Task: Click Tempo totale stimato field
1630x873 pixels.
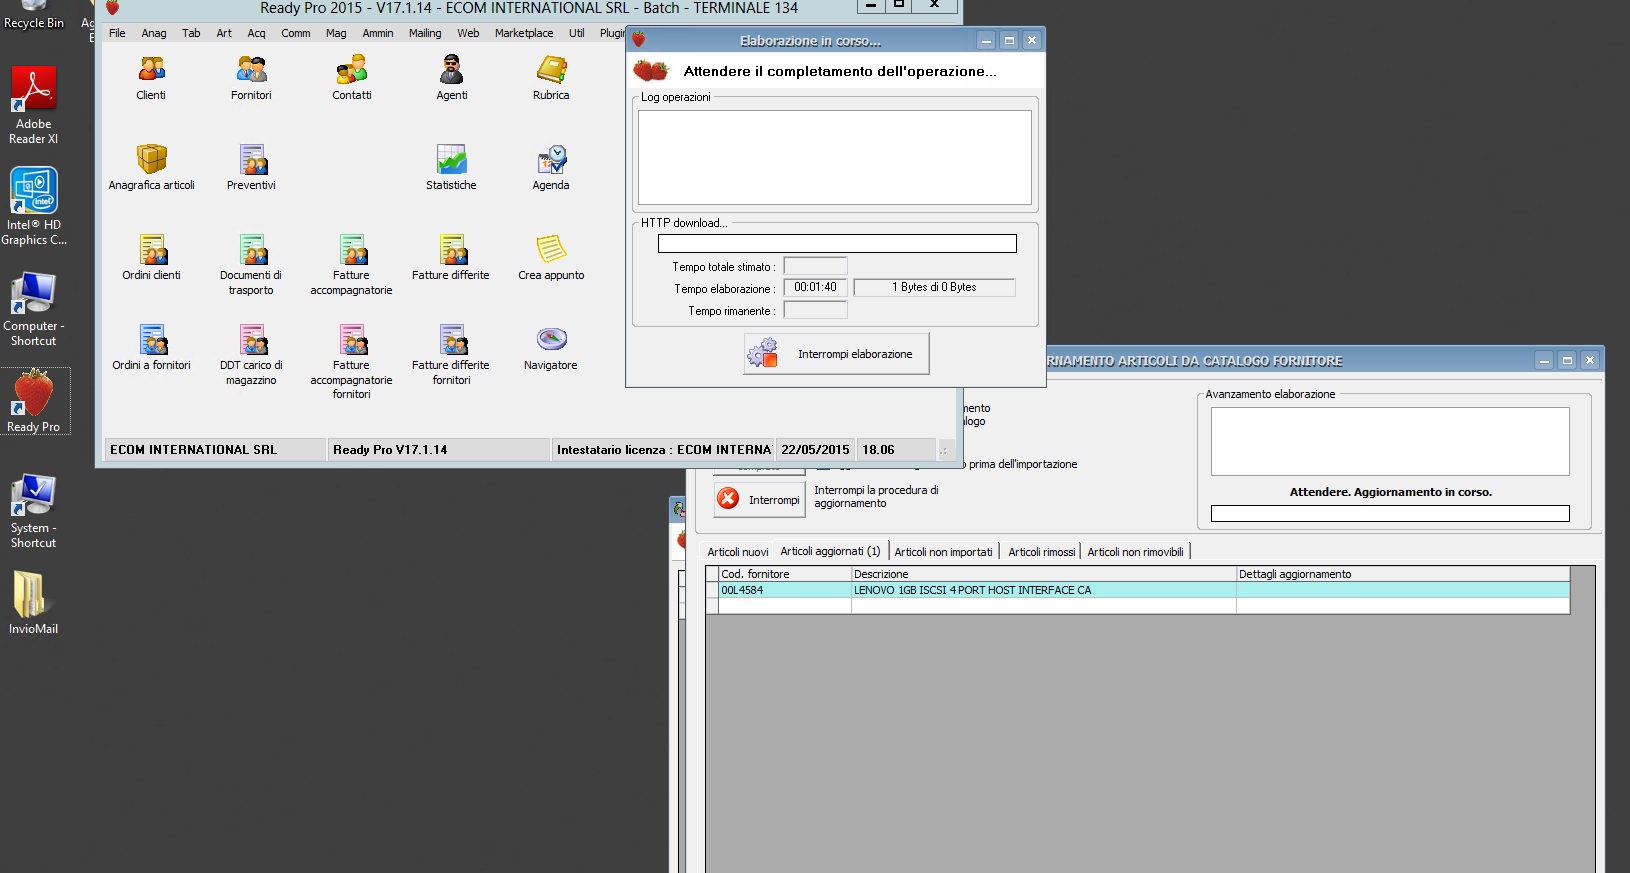Action: (x=815, y=266)
